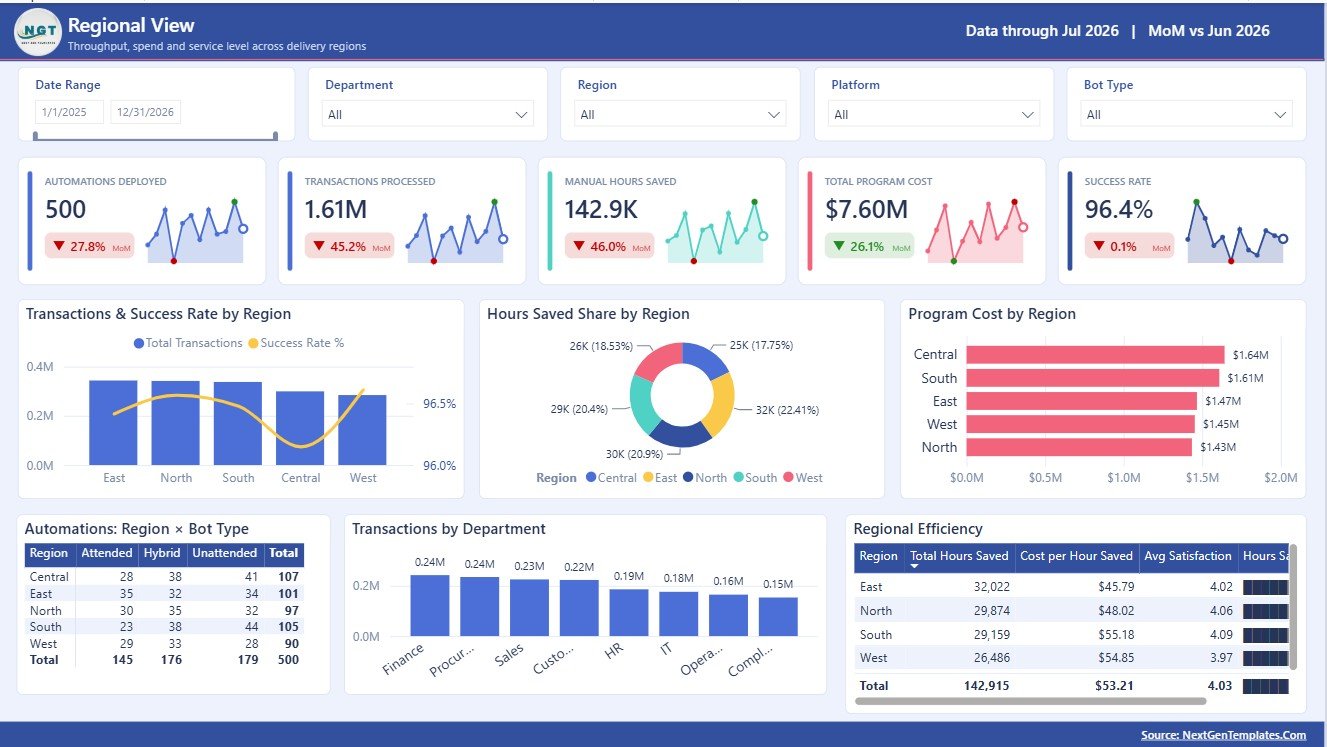Select the West bar in Transactions chart

[x=362, y=430]
